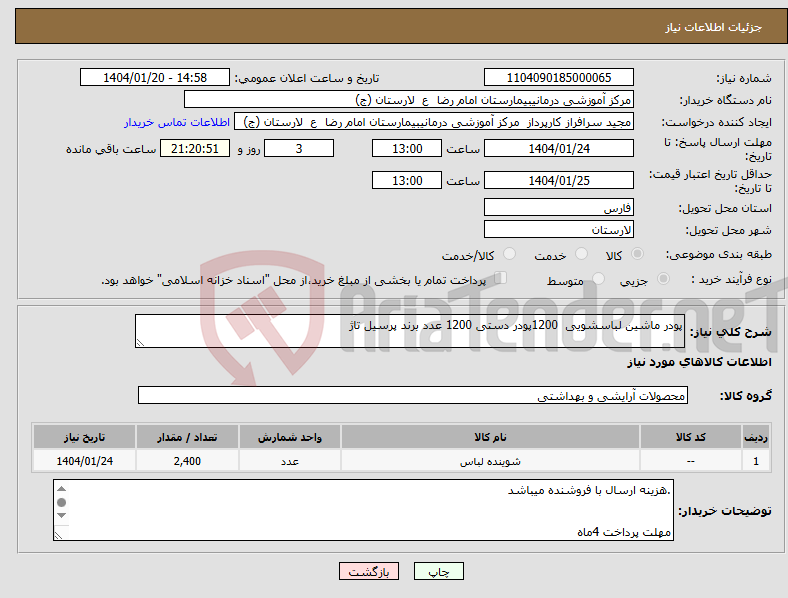Image resolution: width=788 pixels, height=598 pixels.
Task: Select the جزیی purchase type radio
Action: point(663,279)
